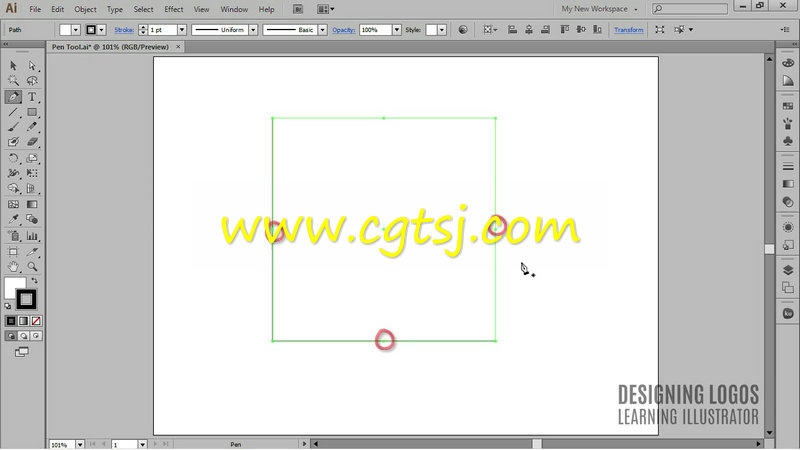This screenshot has height=450, width=800.
Task: Select the Zoom tool
Action: pyautogui.click(x=32, y=266)
